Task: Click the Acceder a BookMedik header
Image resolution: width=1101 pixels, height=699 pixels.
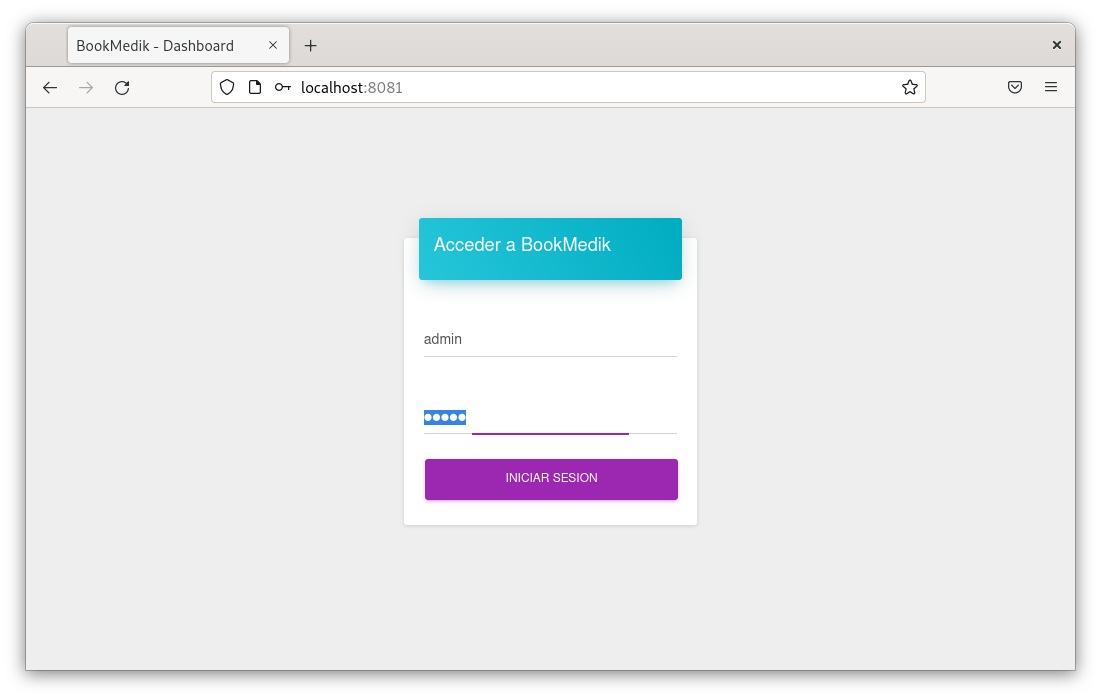Action: click(550, 246)
